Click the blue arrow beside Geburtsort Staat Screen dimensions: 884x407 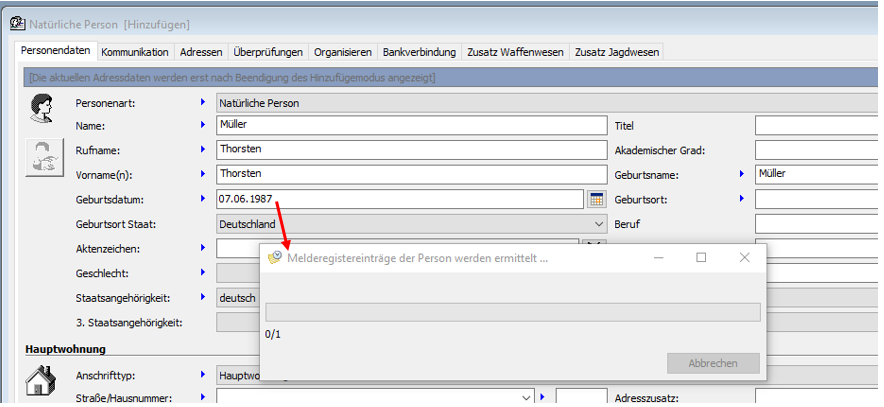pyautogui.click(x=202, y=223)
